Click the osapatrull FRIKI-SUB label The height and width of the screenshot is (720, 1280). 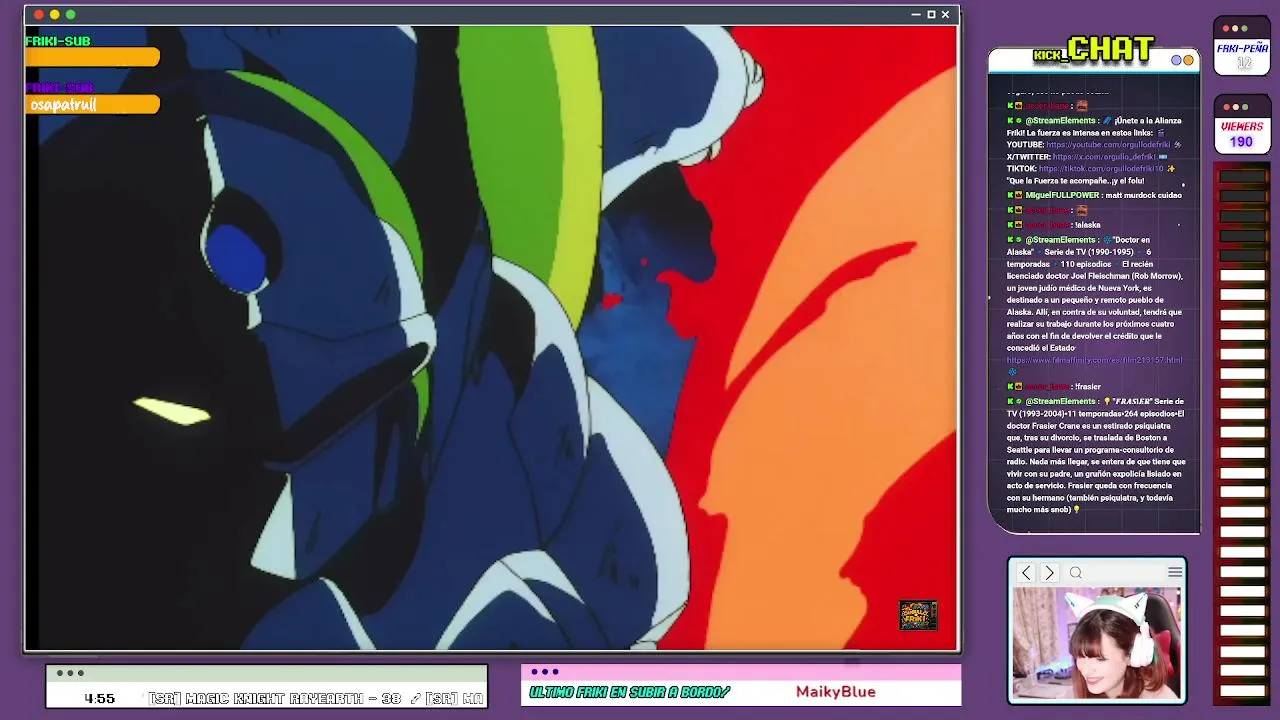click(92, 105)
